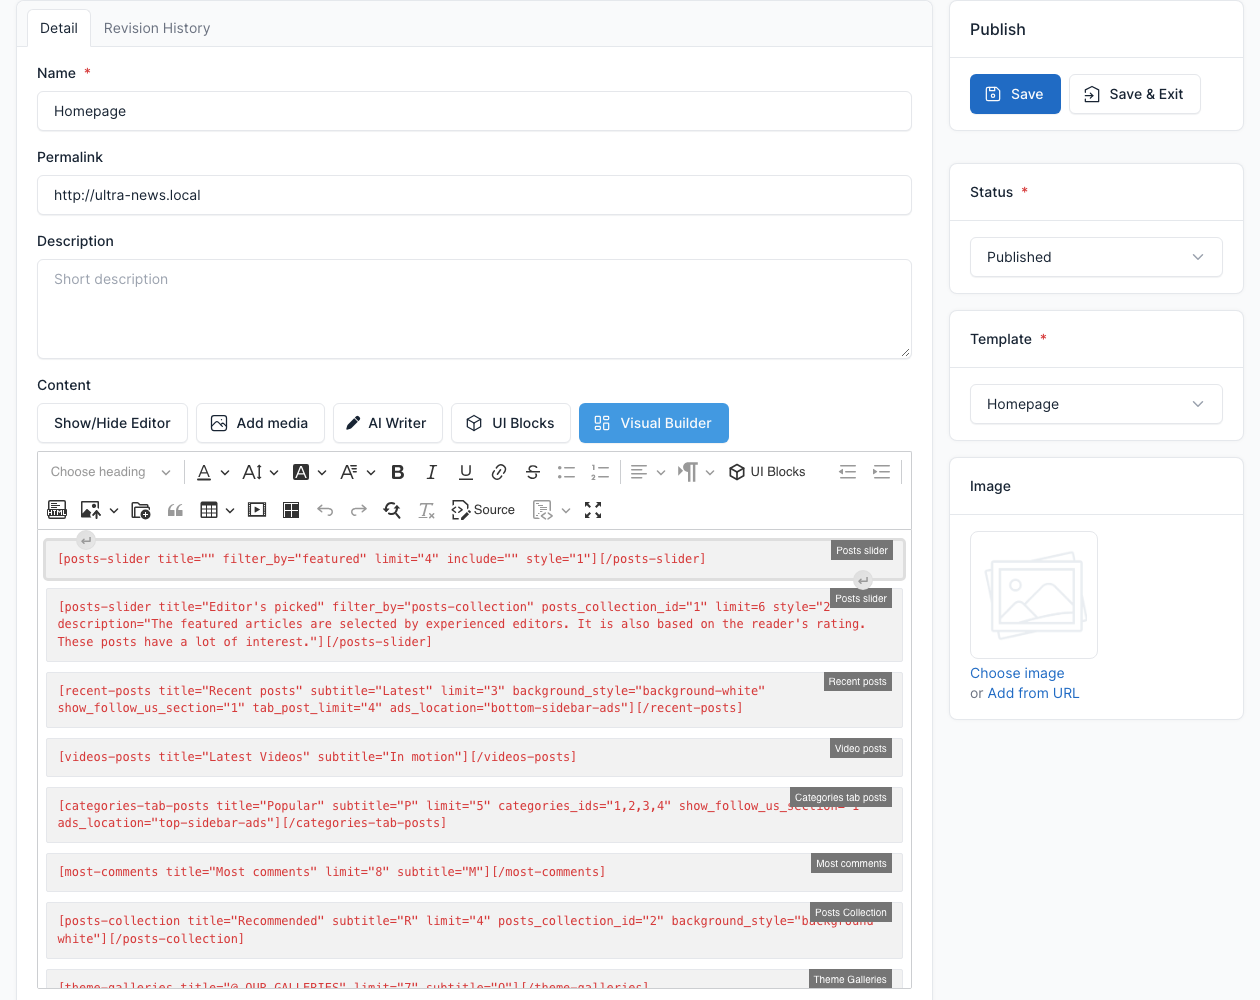Image resolution: width=1260 pixels, height=1000 pixels.
Task: Click the font color icon
Action: [204, 472]
